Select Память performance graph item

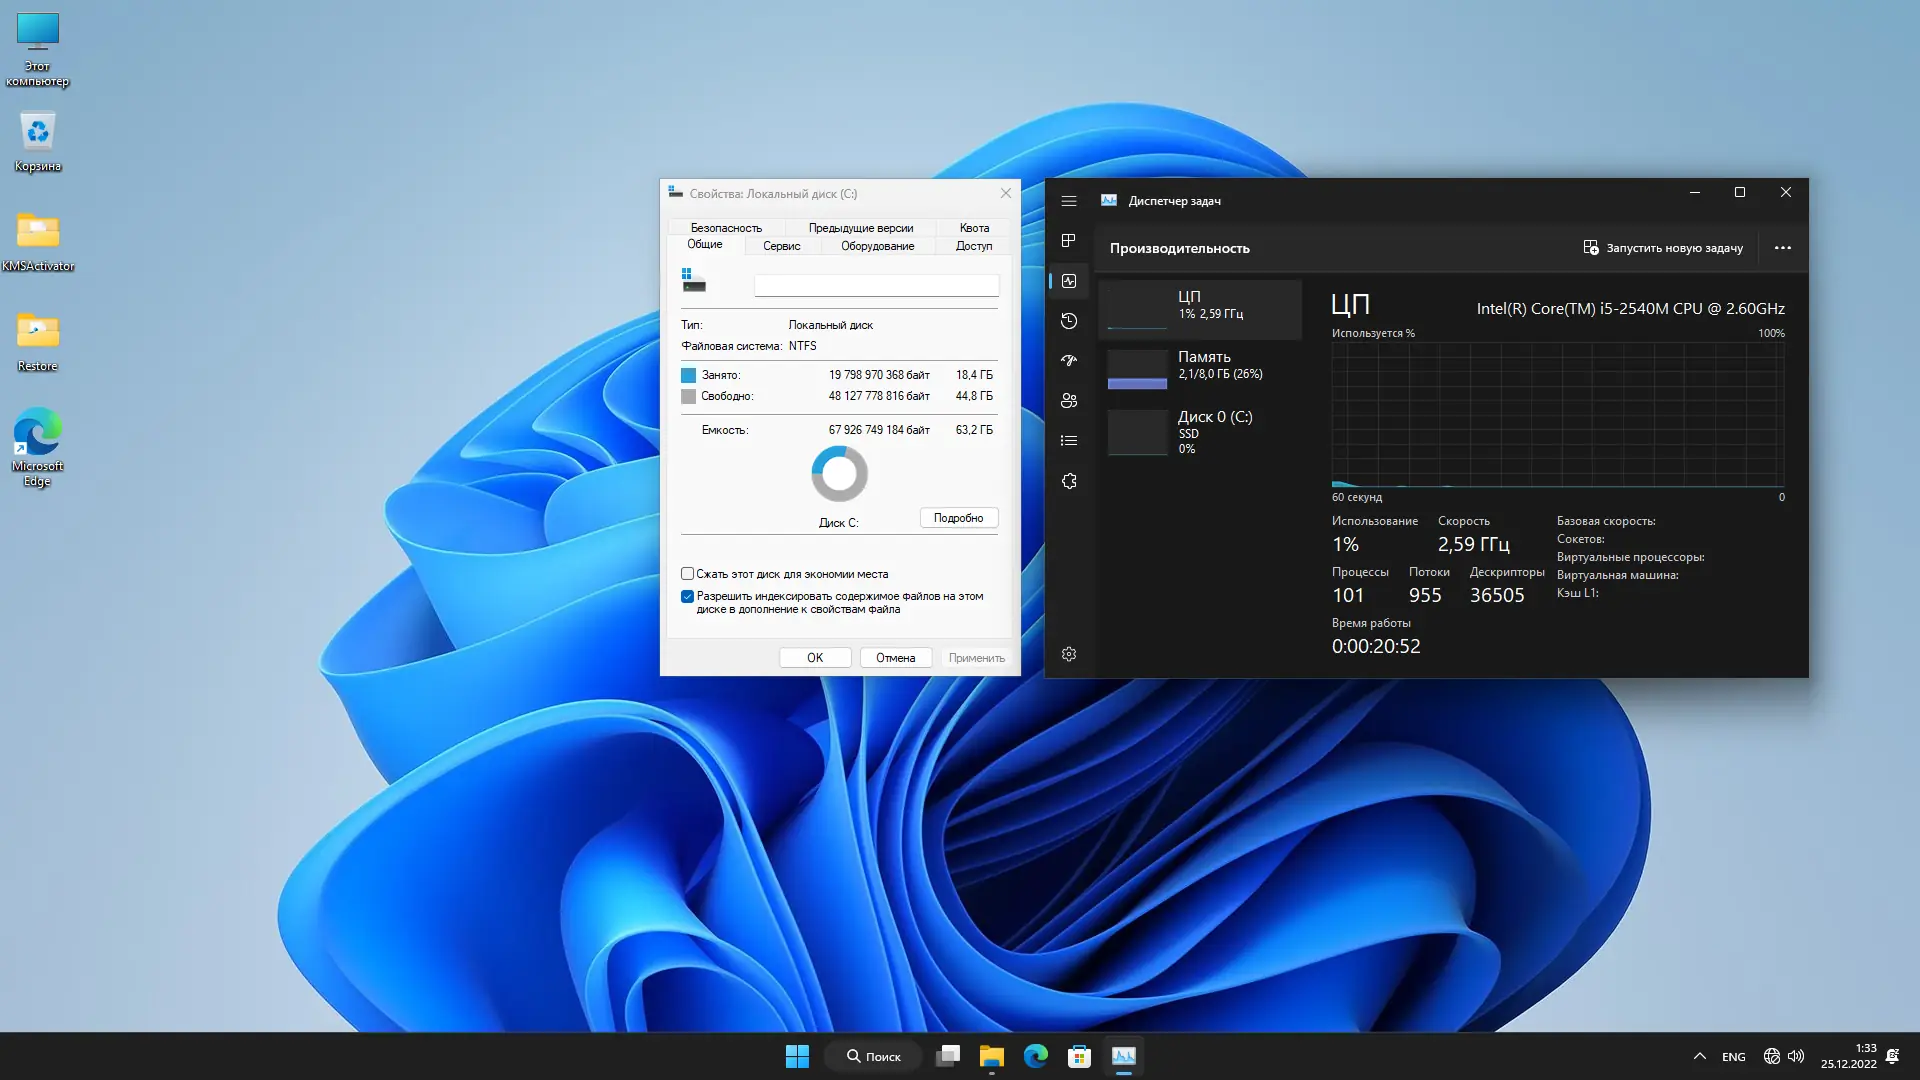point(1200,369)
